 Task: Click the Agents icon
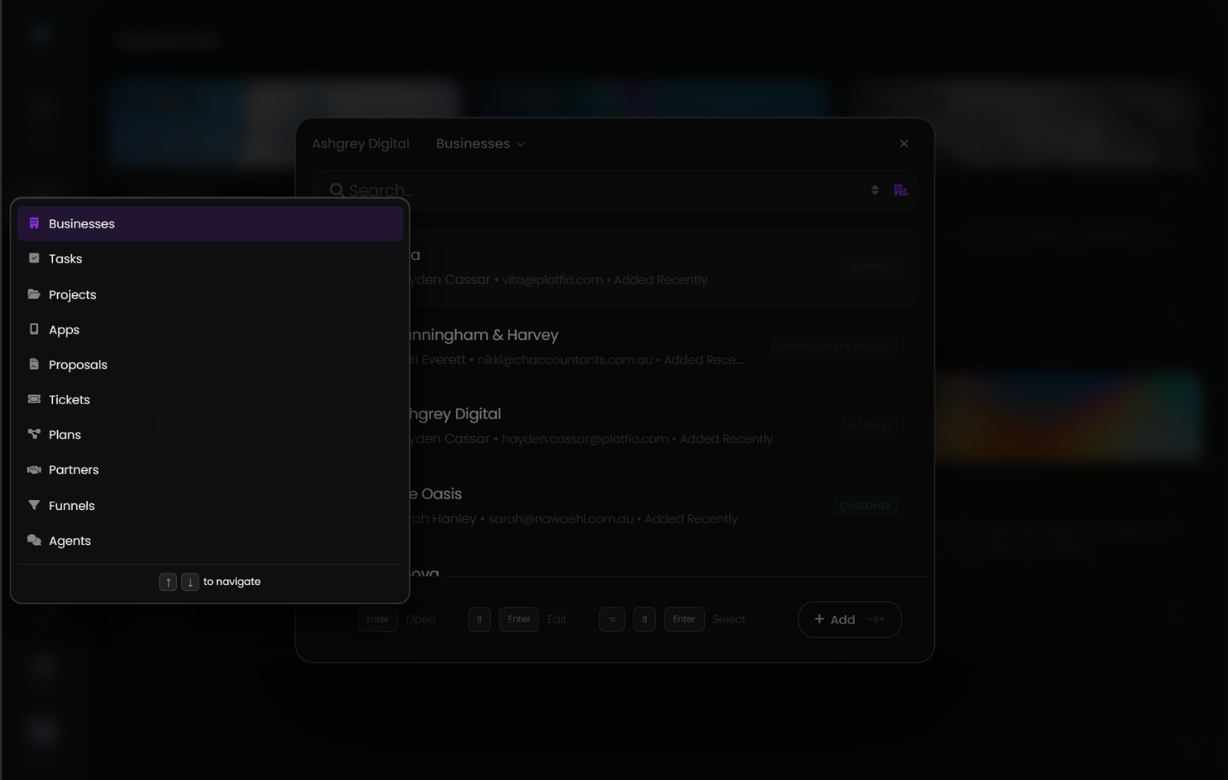coord(35,540)
